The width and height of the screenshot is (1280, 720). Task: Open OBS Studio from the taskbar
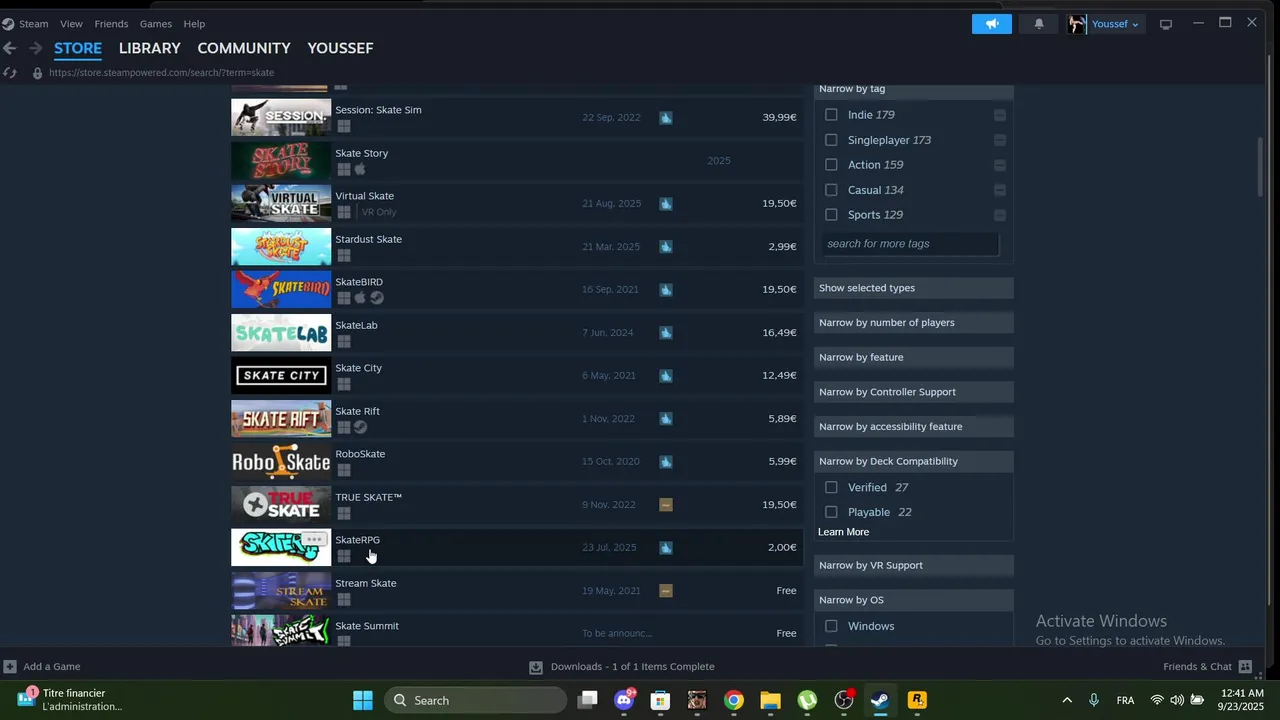click(844, 700)
